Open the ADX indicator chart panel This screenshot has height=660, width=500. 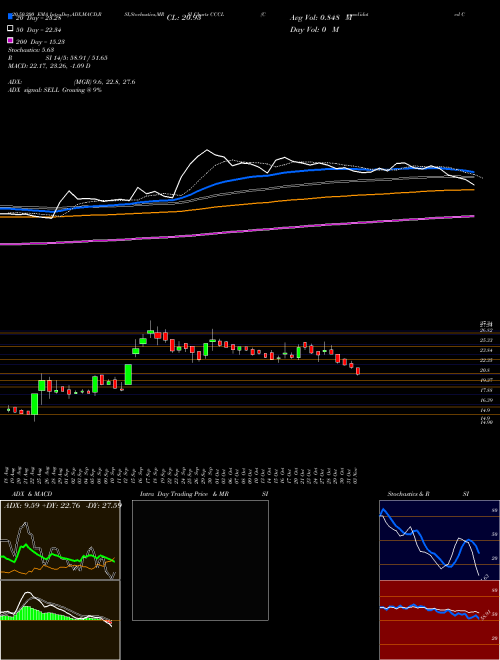(x=60, y=540)
